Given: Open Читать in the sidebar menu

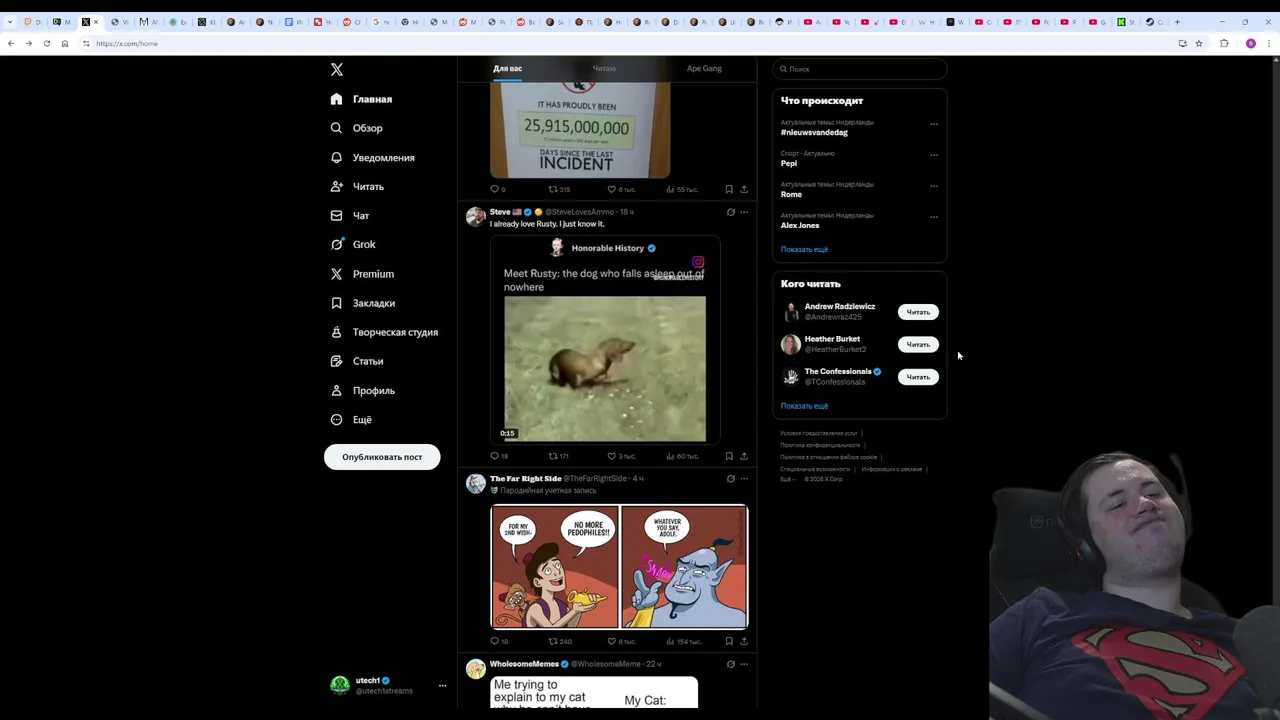Looking at the screenshot, I should (x=357, y=186).
